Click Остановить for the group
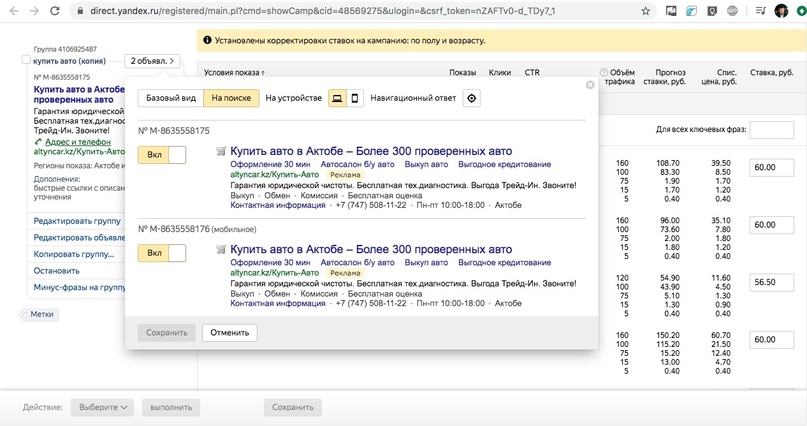 (57, 271)
